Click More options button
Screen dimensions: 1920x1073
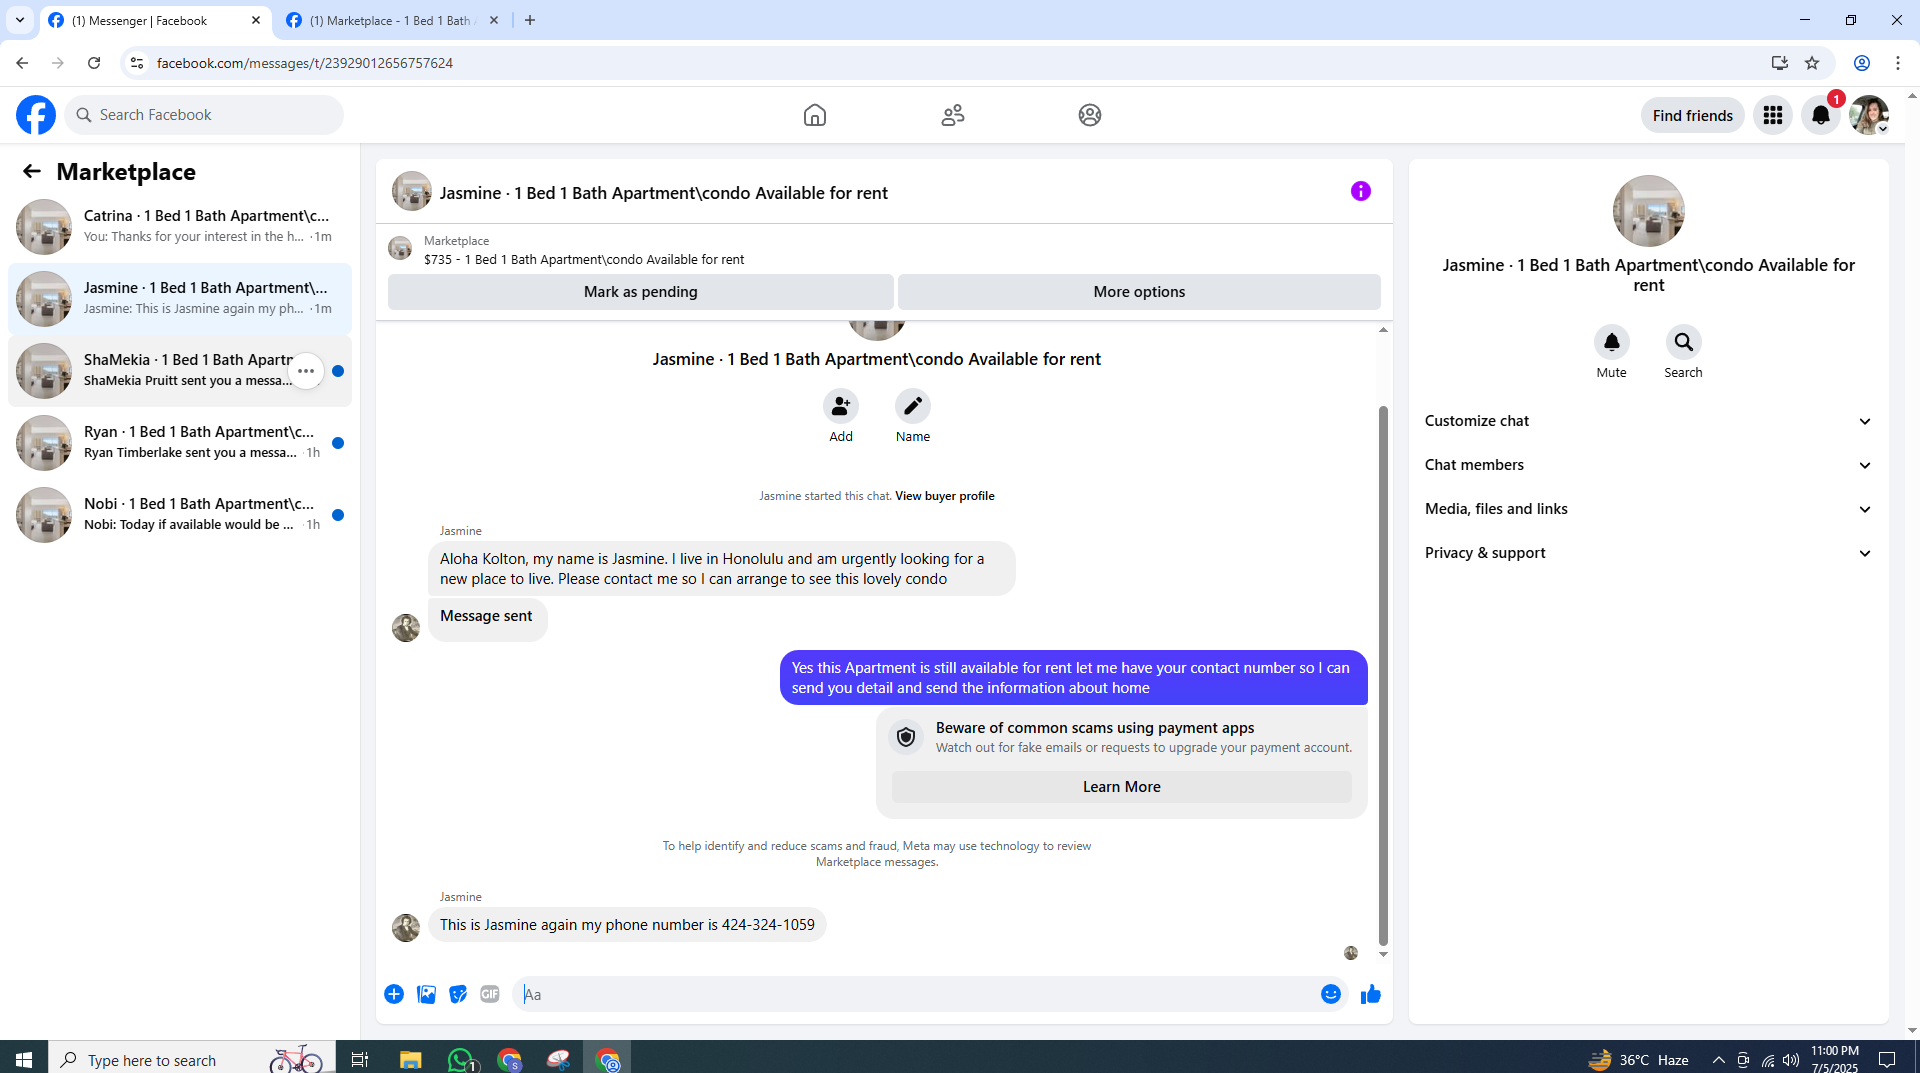click(1139, 292)
